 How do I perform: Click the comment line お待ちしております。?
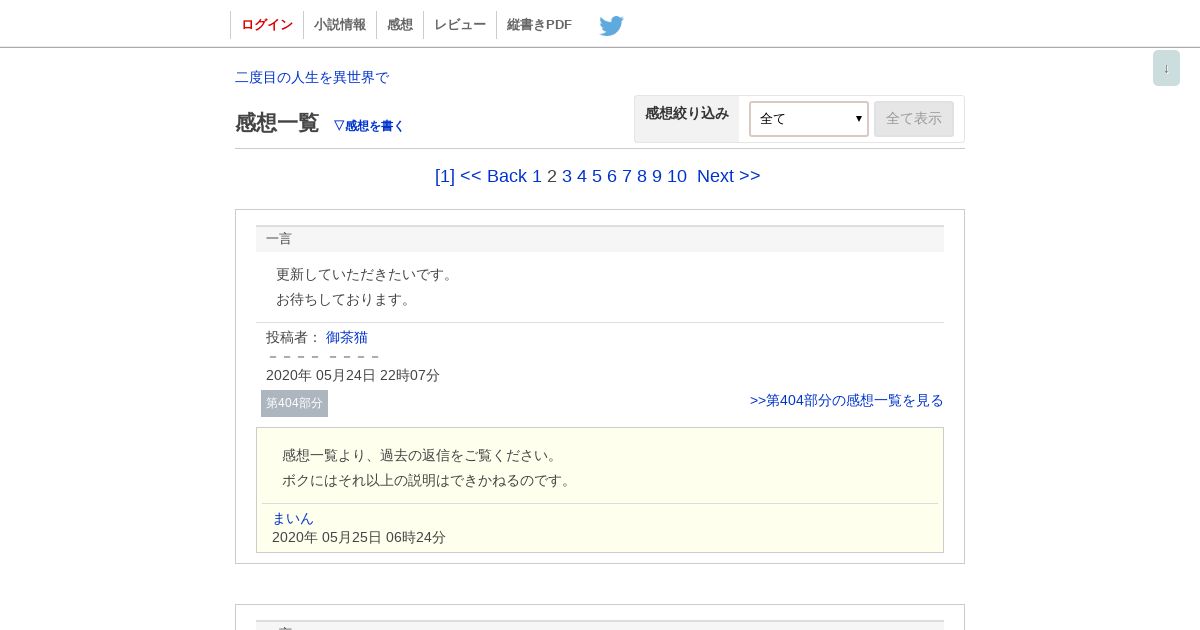346,299
